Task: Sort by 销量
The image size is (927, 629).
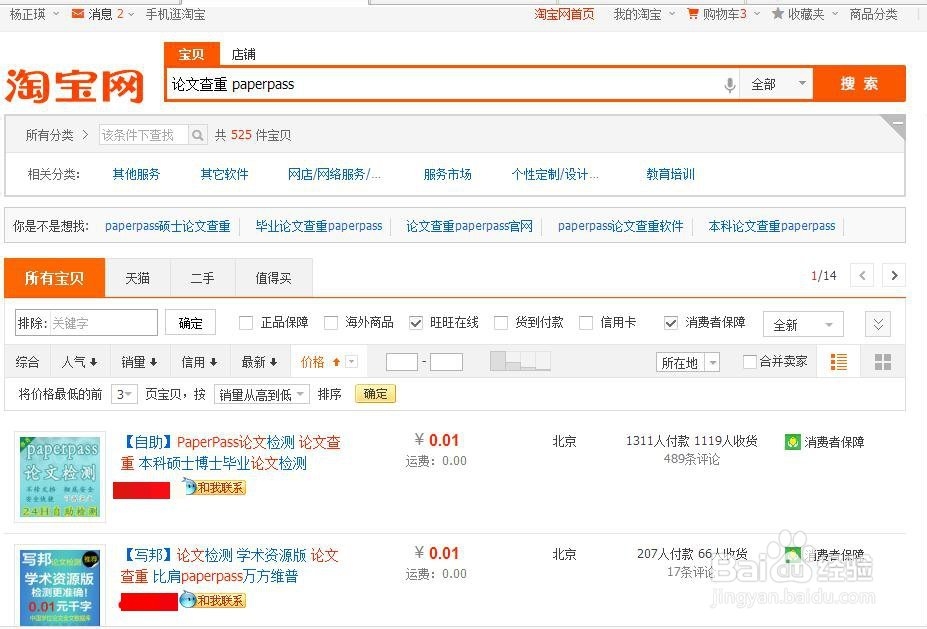Action: (x=140, y=362)
